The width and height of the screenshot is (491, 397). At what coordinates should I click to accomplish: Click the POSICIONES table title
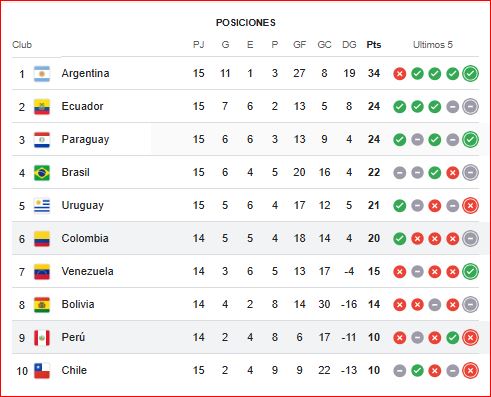pos(246,23)
